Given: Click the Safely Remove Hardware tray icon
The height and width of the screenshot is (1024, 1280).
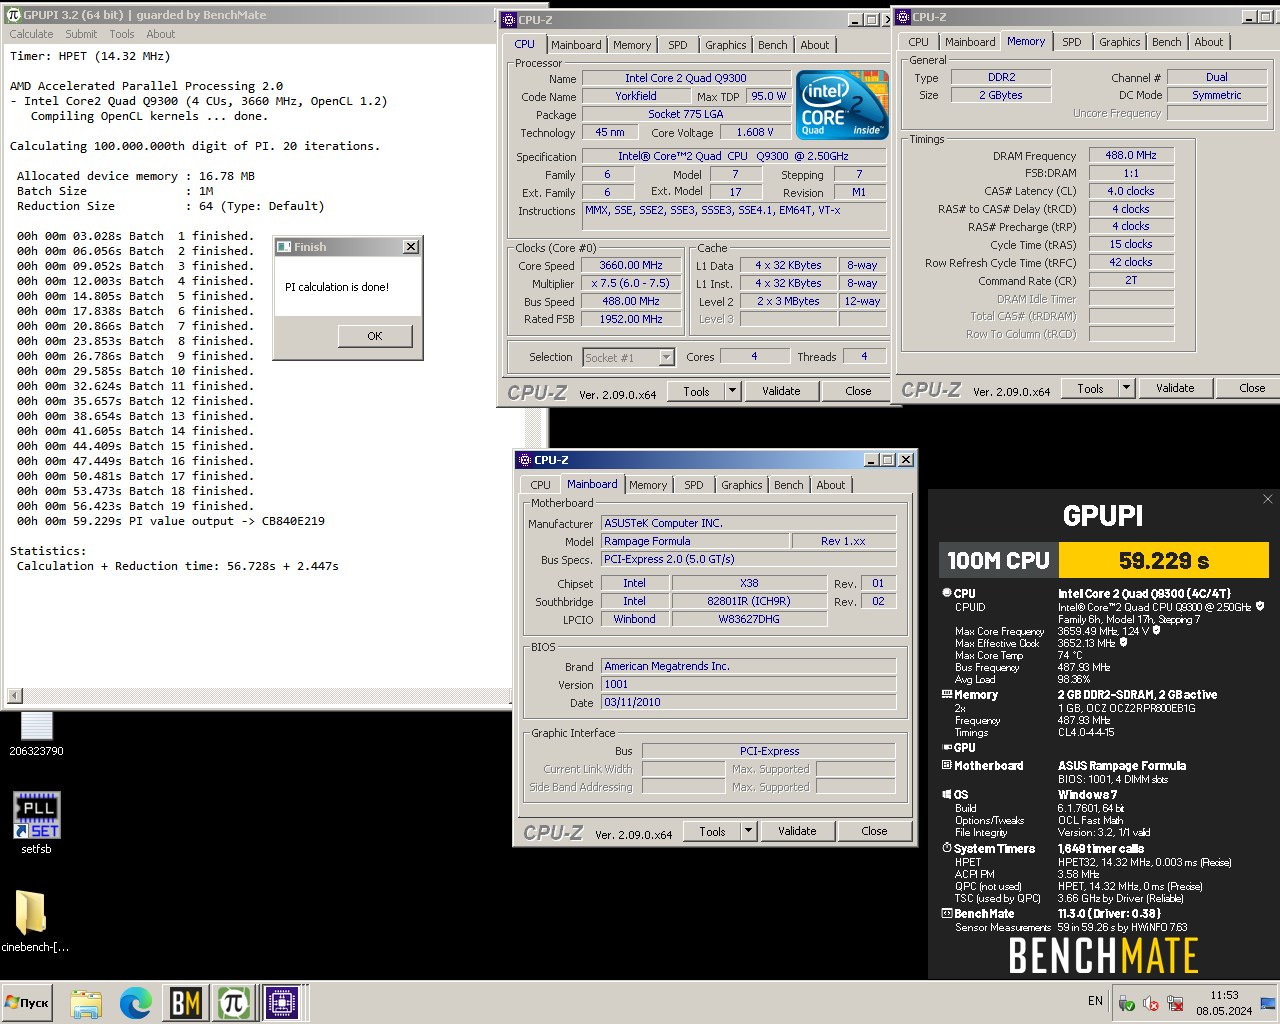Looking at the screenshot, I should [1127, 1003].
